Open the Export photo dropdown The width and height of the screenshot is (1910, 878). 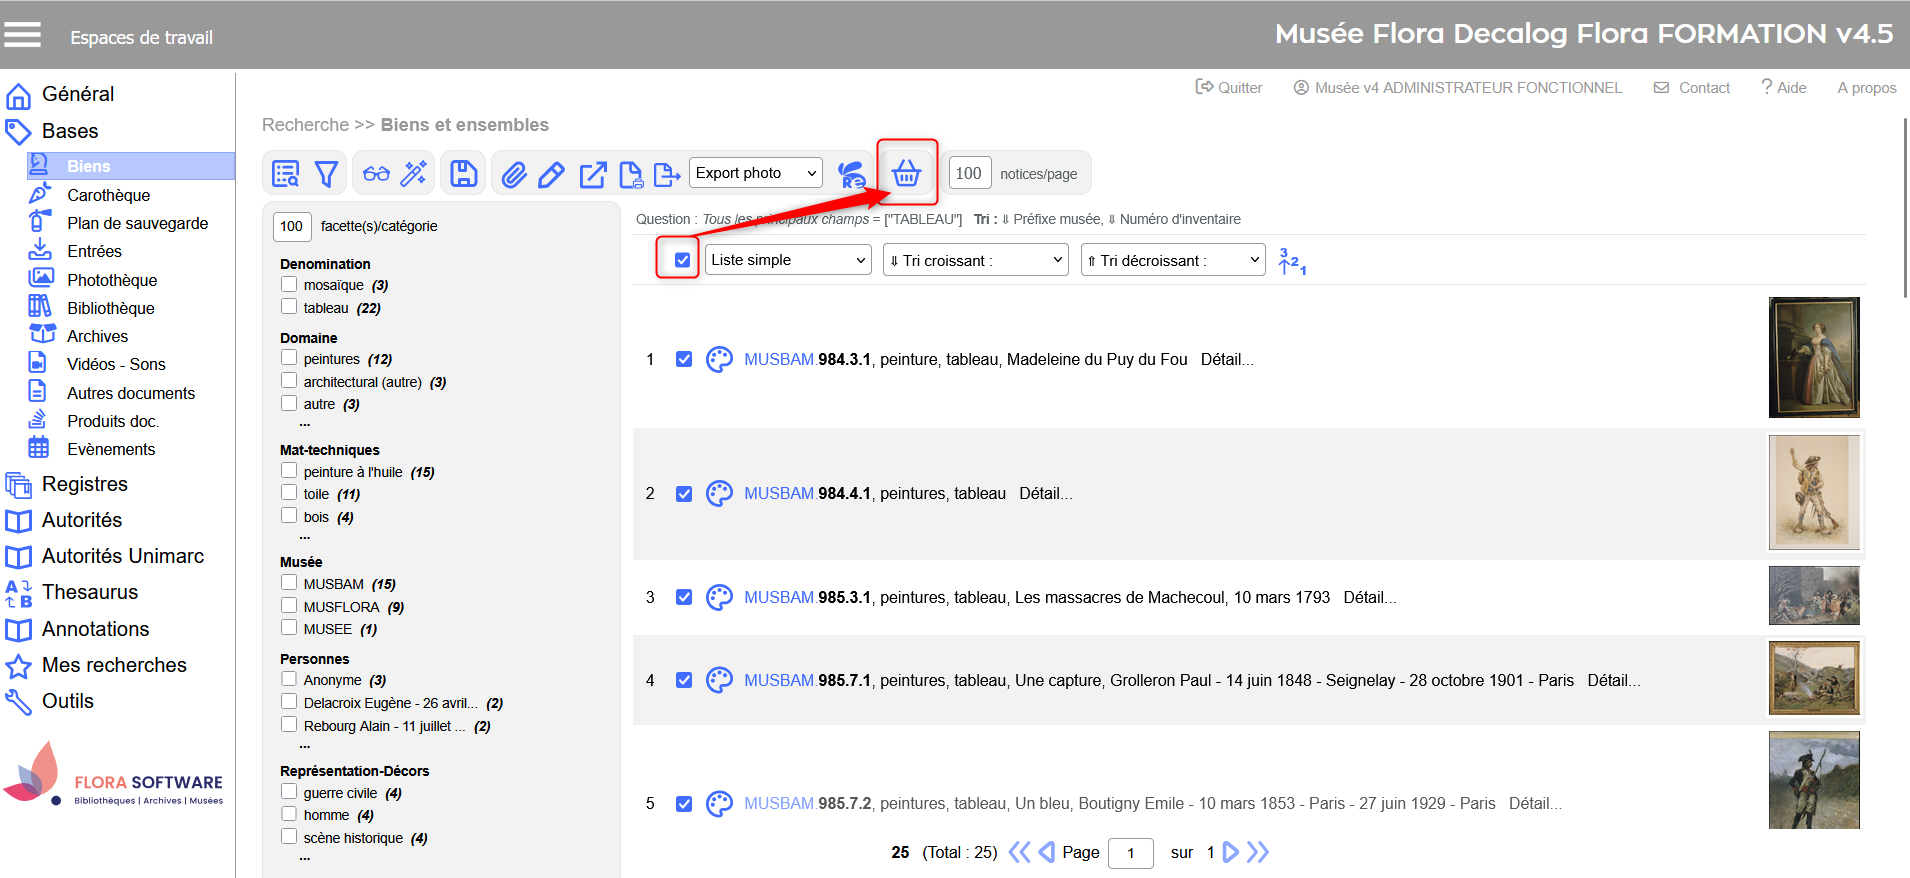coord(756,173)
